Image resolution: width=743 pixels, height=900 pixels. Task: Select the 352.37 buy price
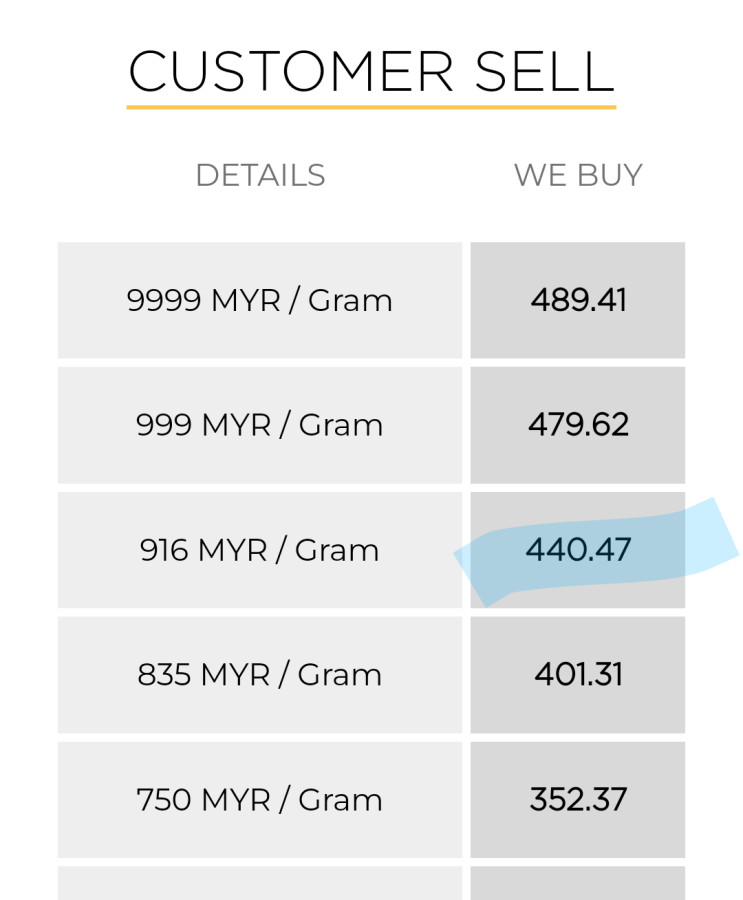point(578,800)
